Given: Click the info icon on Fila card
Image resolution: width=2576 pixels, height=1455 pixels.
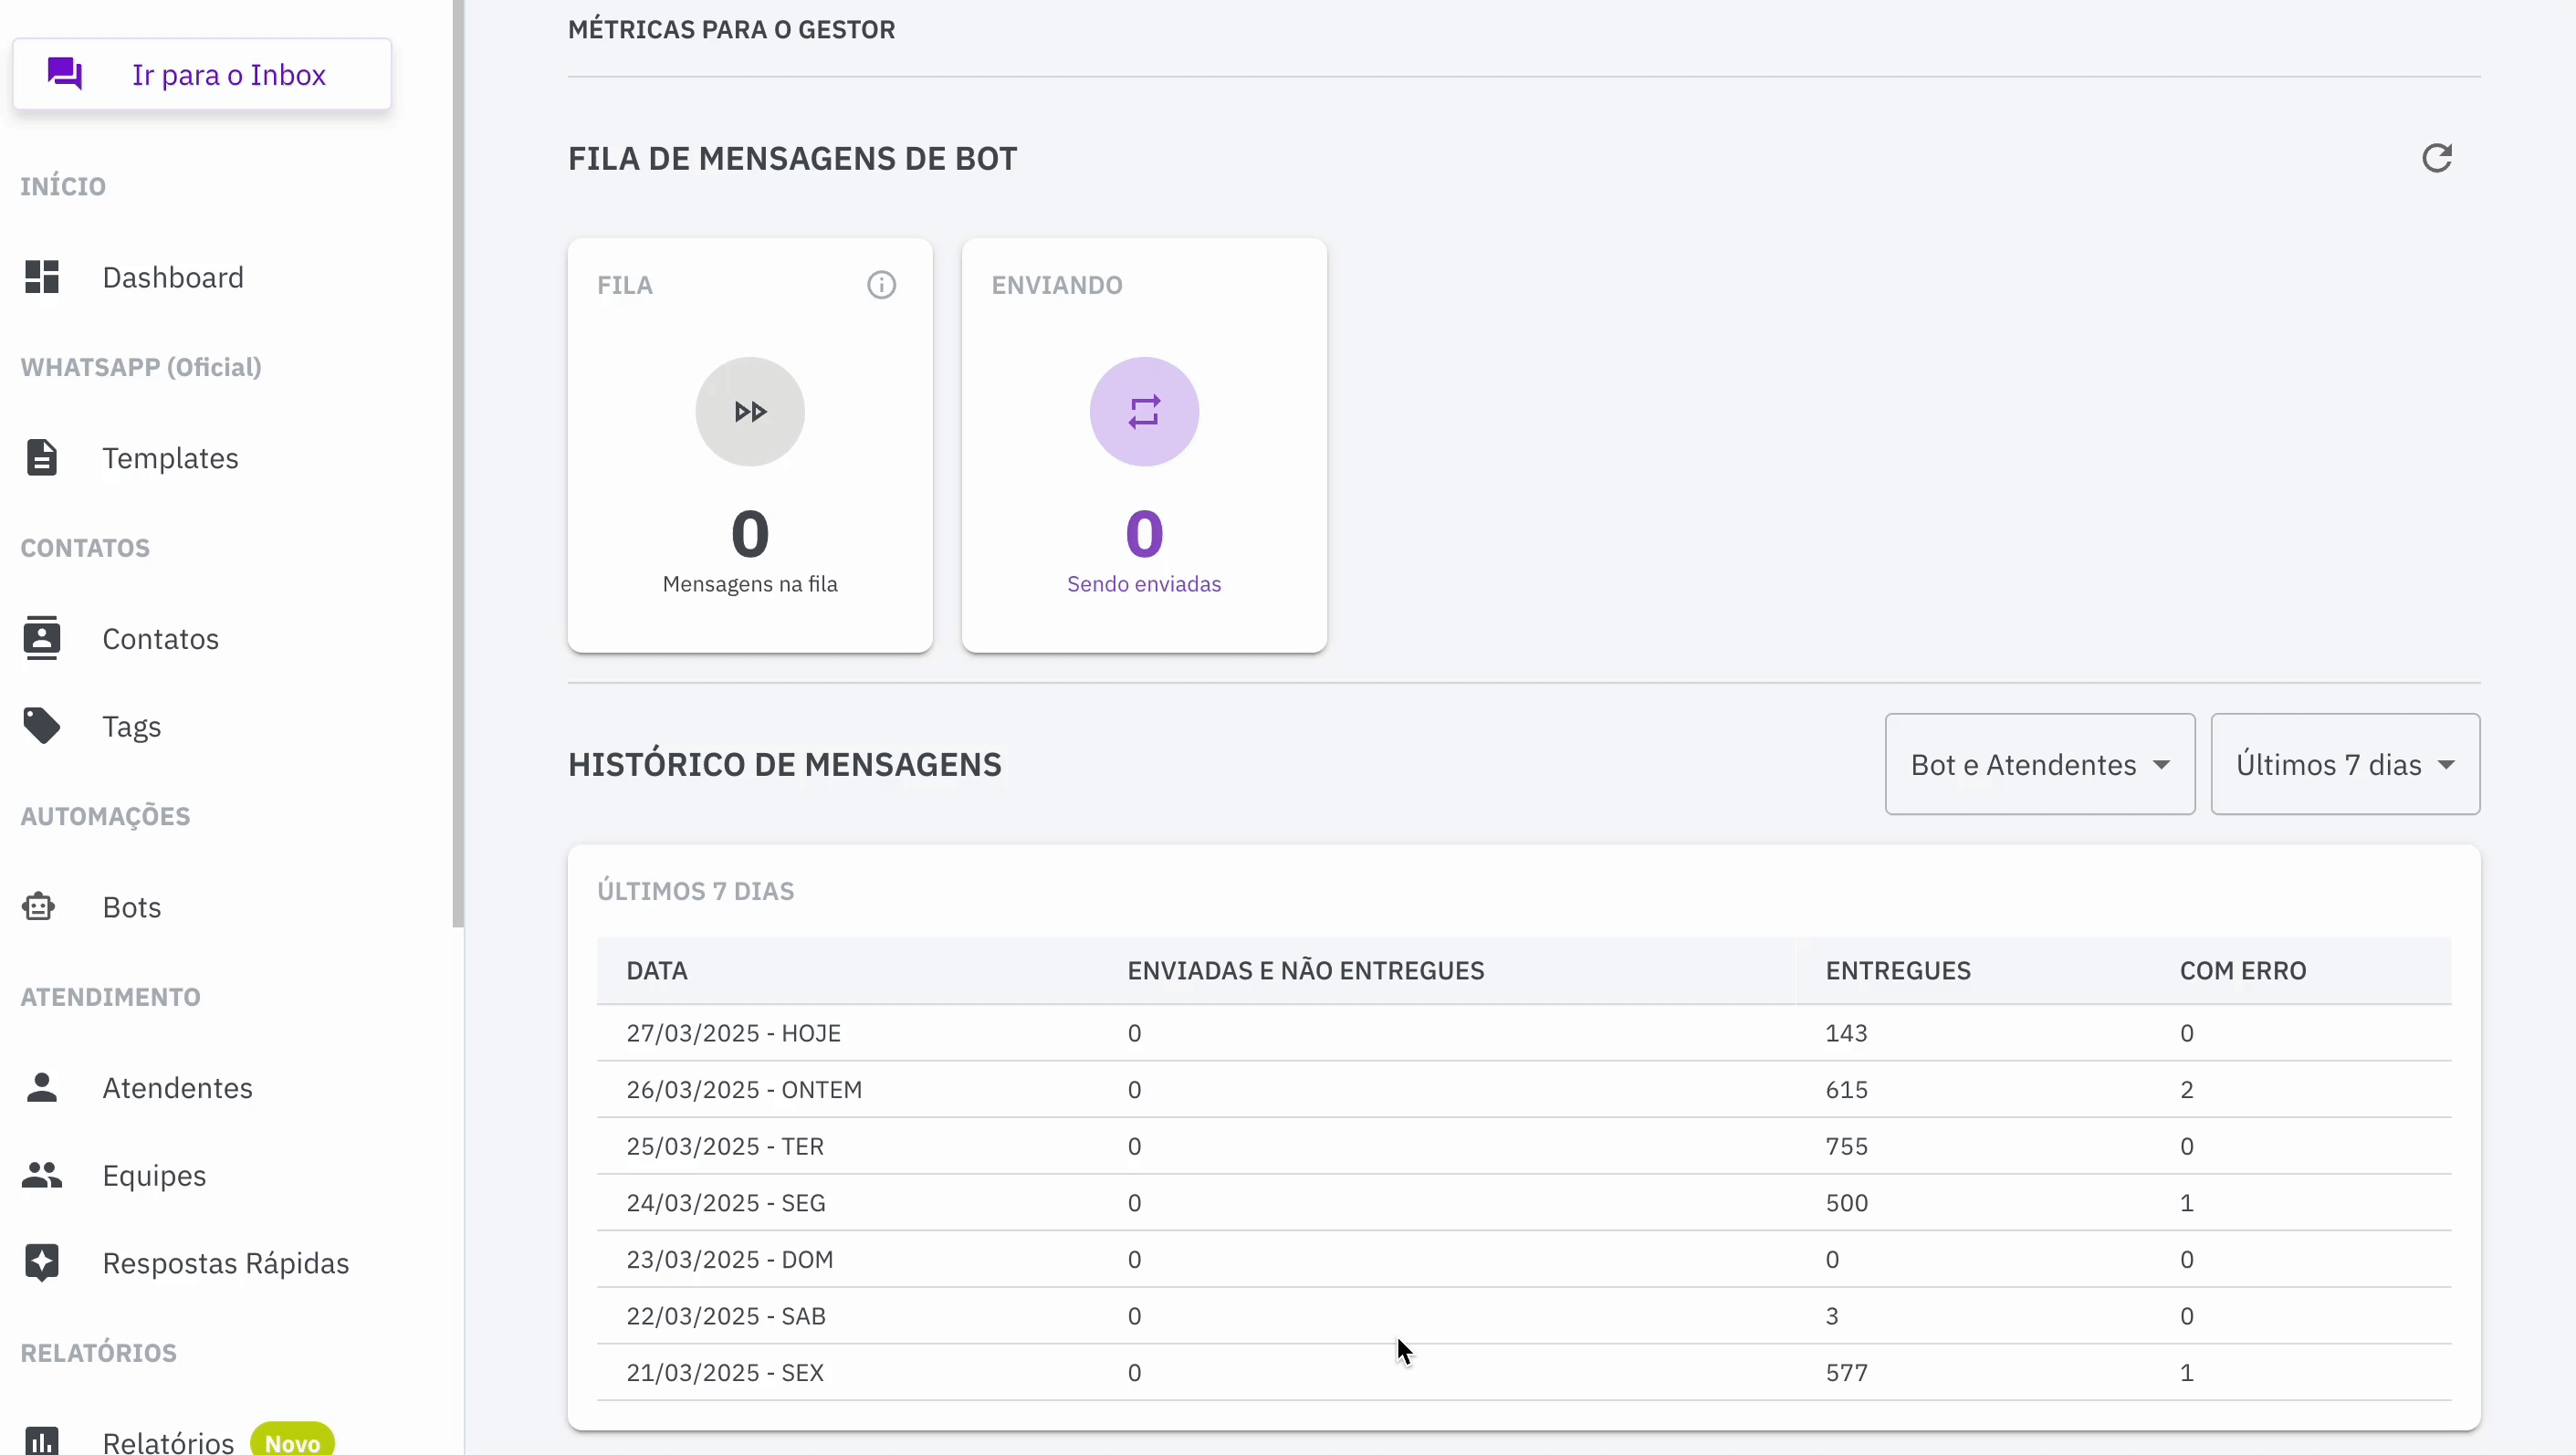Looking at the screenshot, I should click(881, 285).
